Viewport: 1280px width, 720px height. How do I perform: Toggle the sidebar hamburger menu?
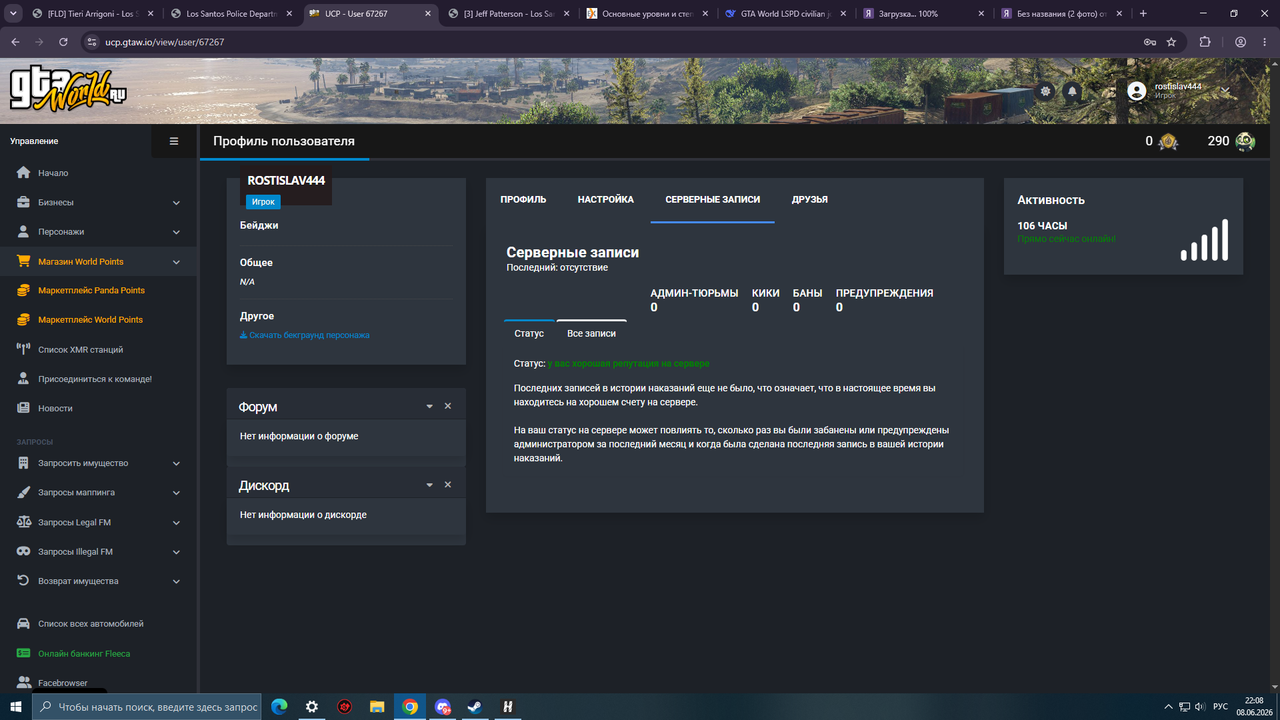[x=174, y=141]
